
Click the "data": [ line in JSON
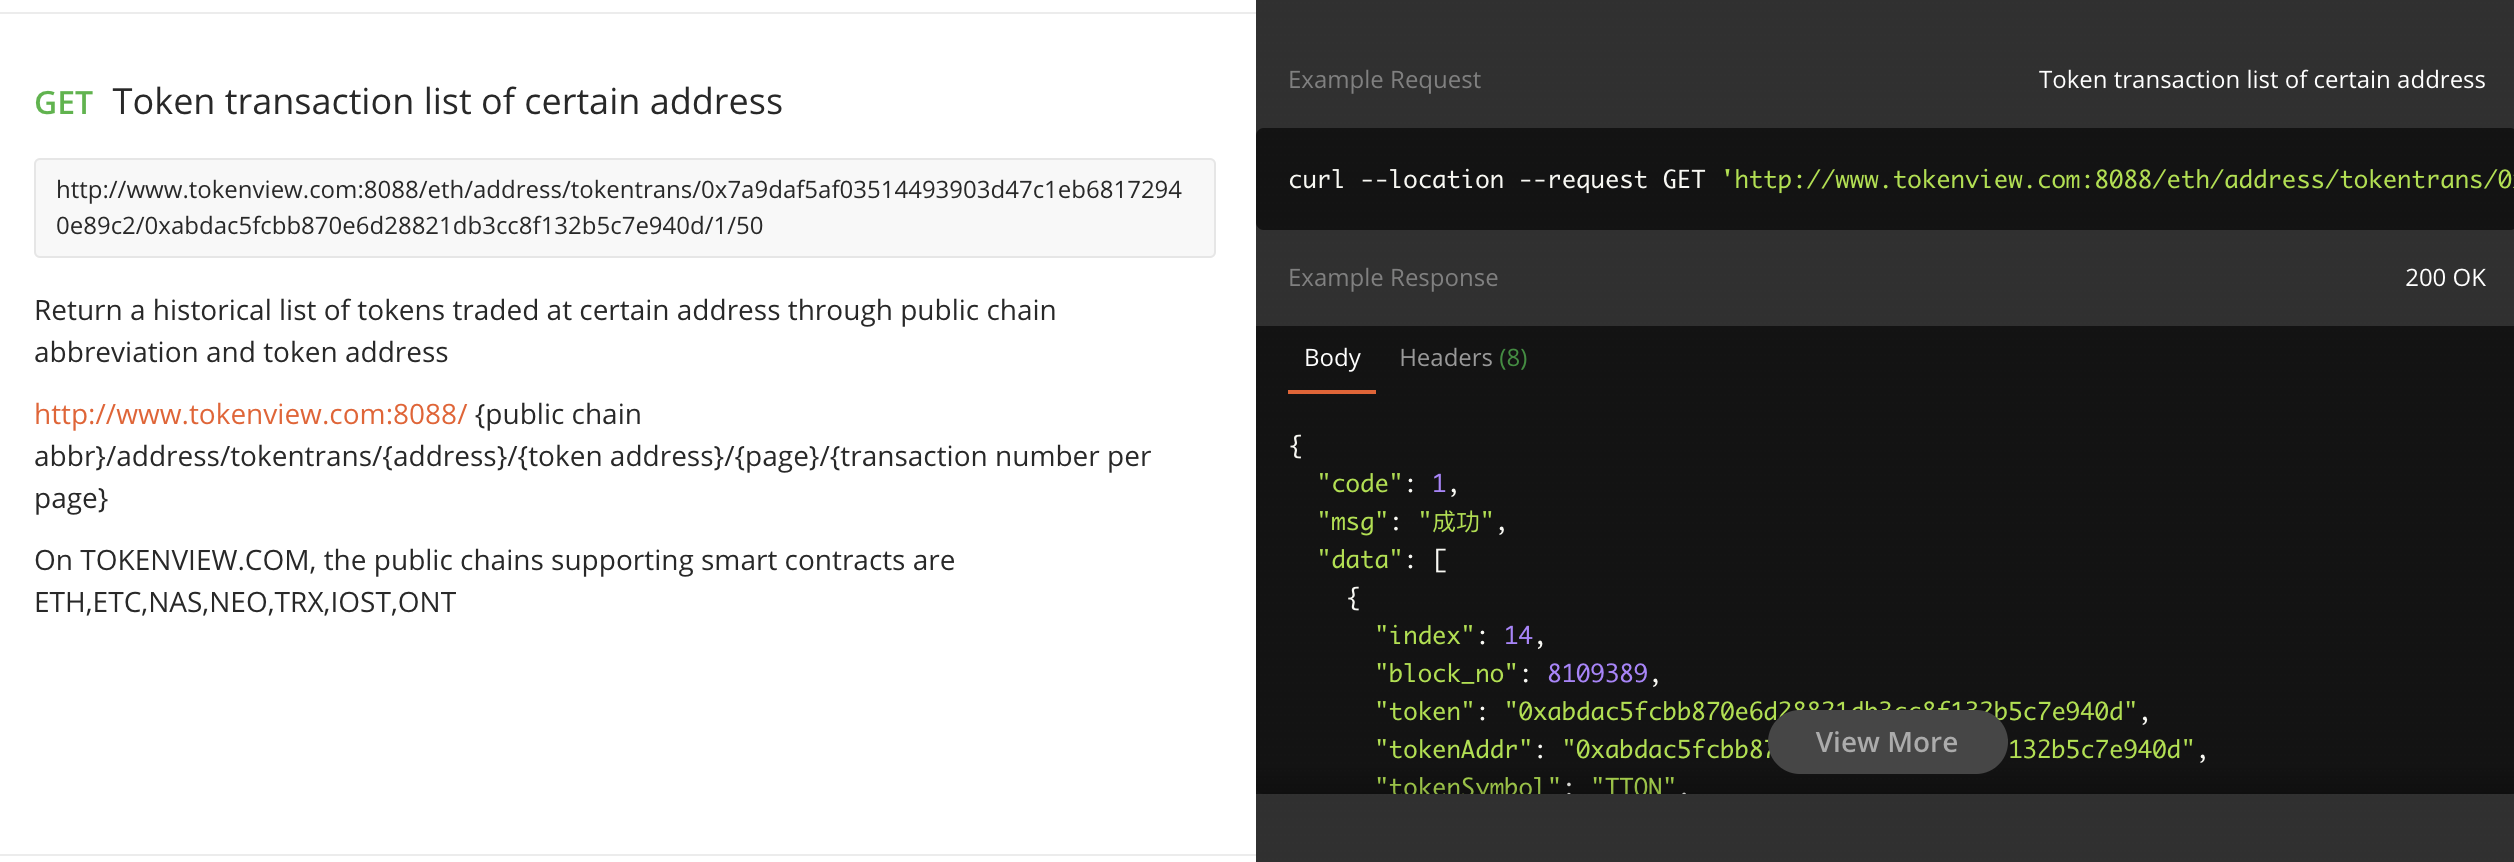pos(1382,560)
